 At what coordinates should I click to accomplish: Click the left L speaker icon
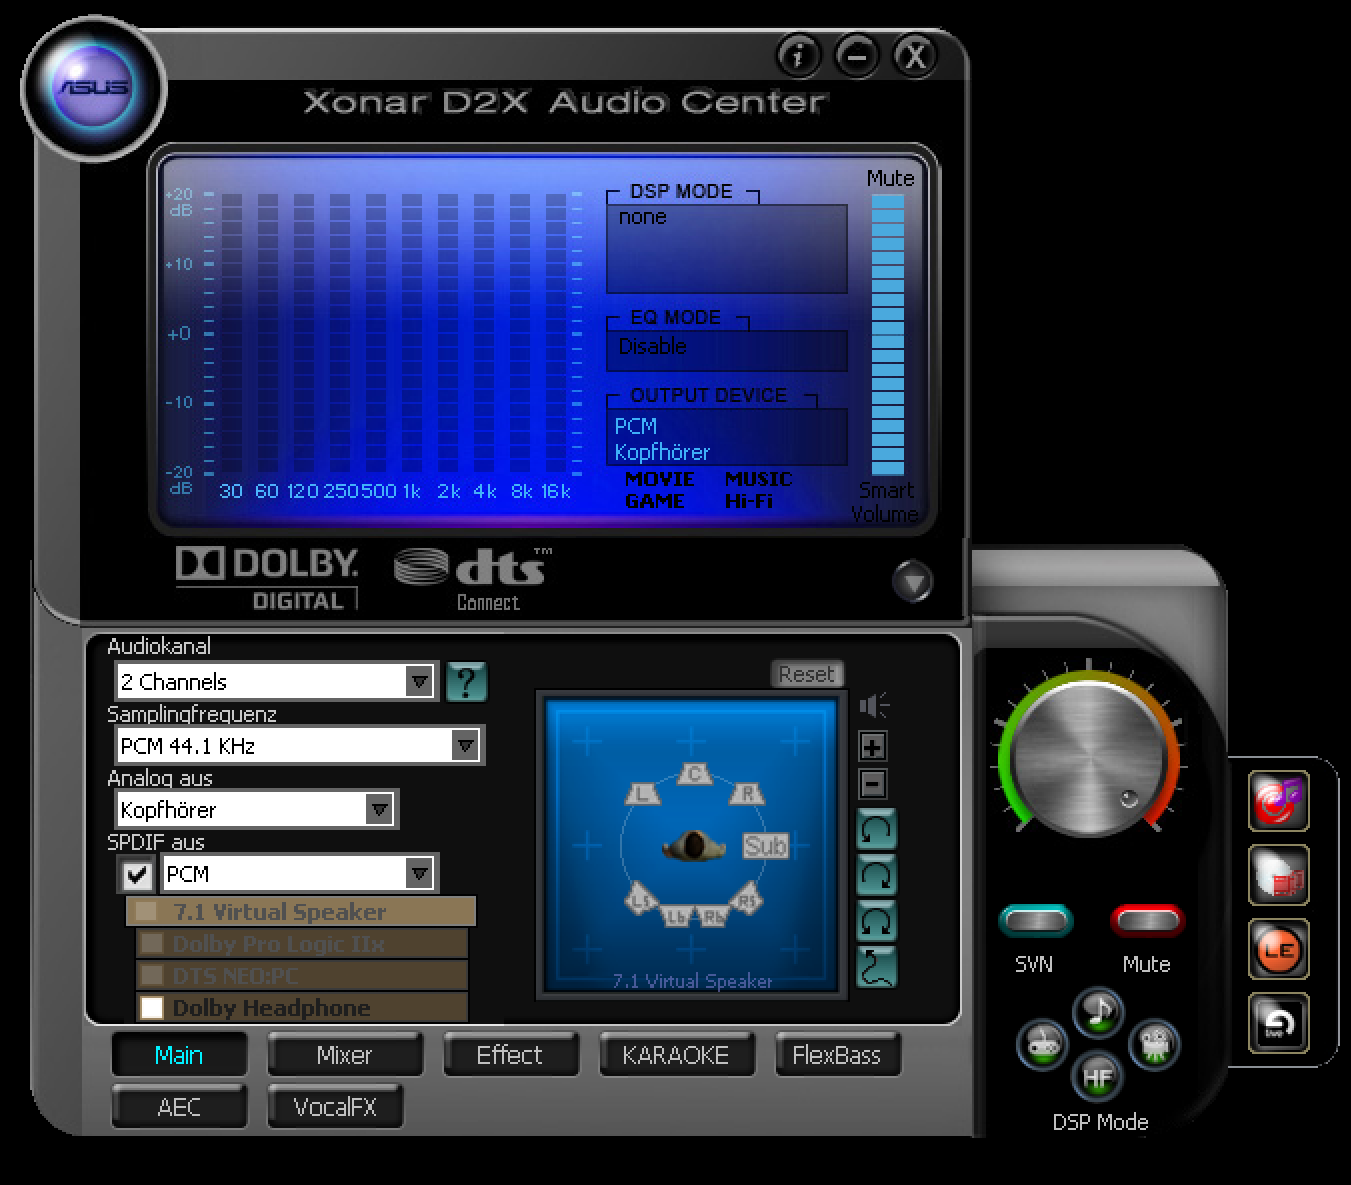click(x=644, y=794)
